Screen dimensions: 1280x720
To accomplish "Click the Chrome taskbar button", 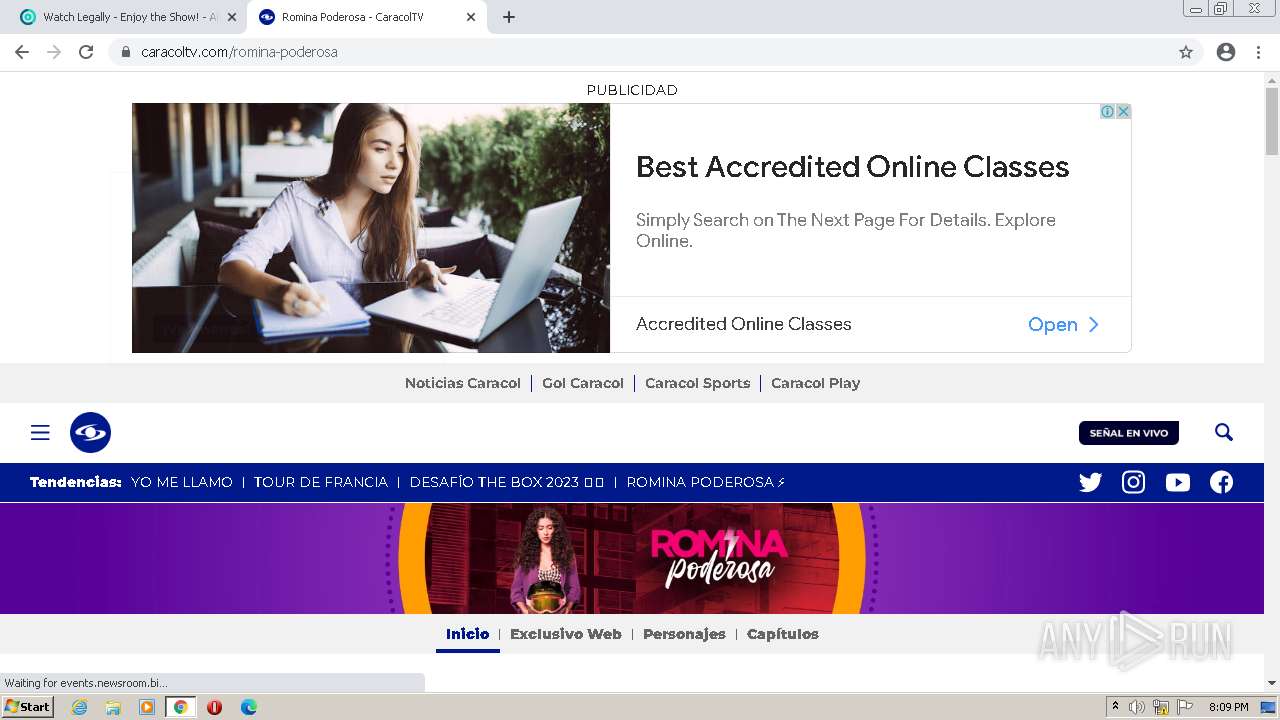I will click(181, 707).
